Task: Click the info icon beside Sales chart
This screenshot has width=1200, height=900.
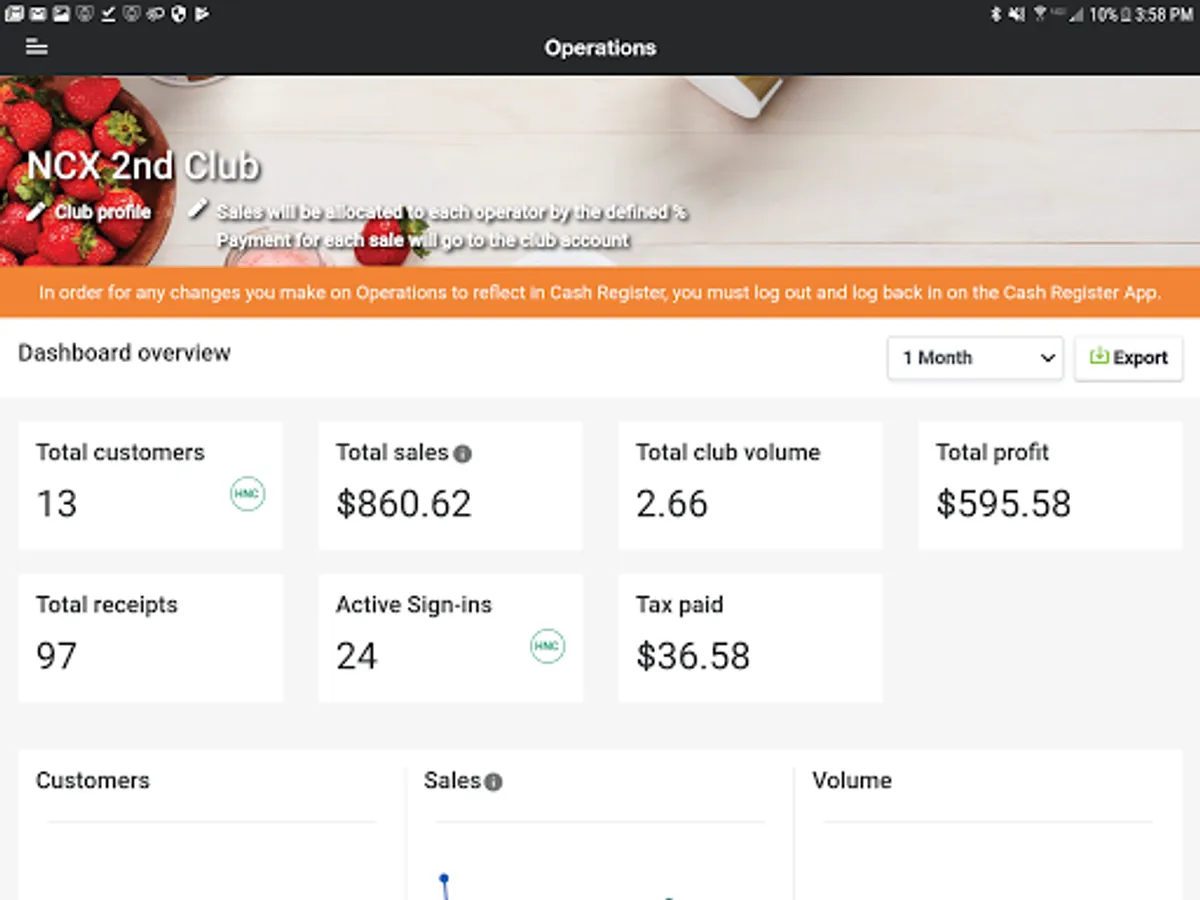Action: click(494, 782)
